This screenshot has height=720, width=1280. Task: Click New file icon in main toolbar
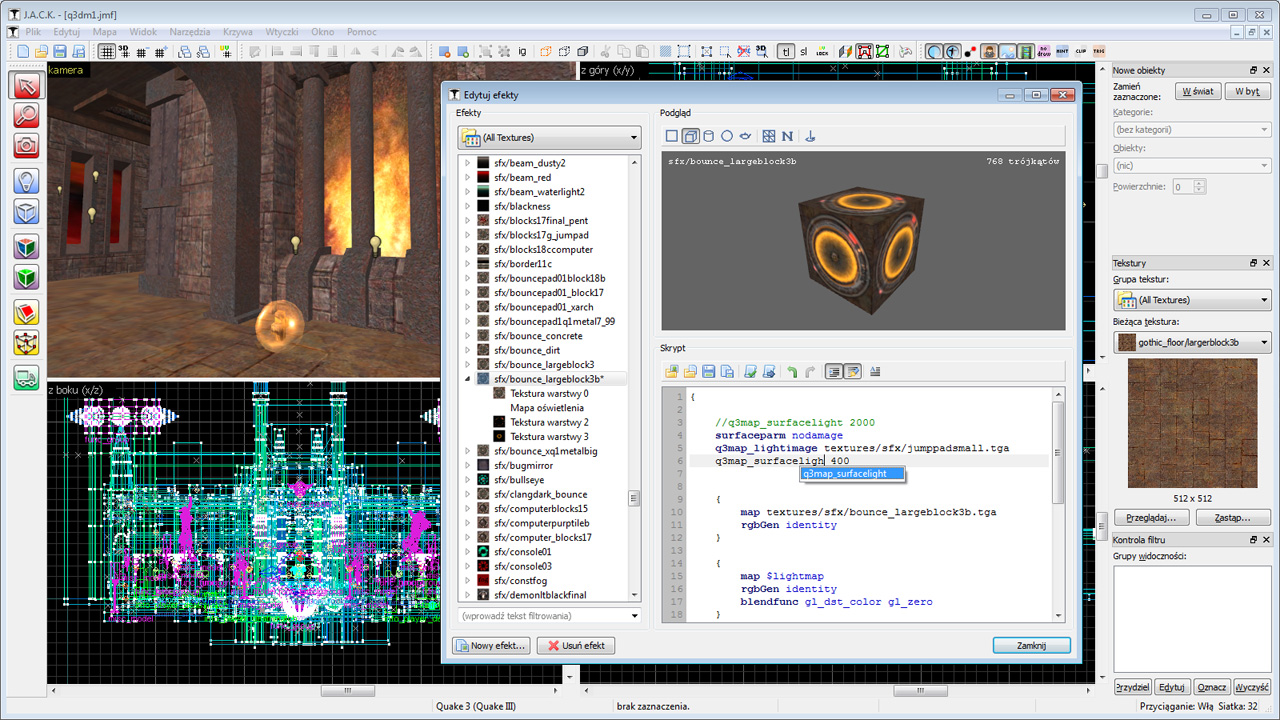tap(23, 51)
